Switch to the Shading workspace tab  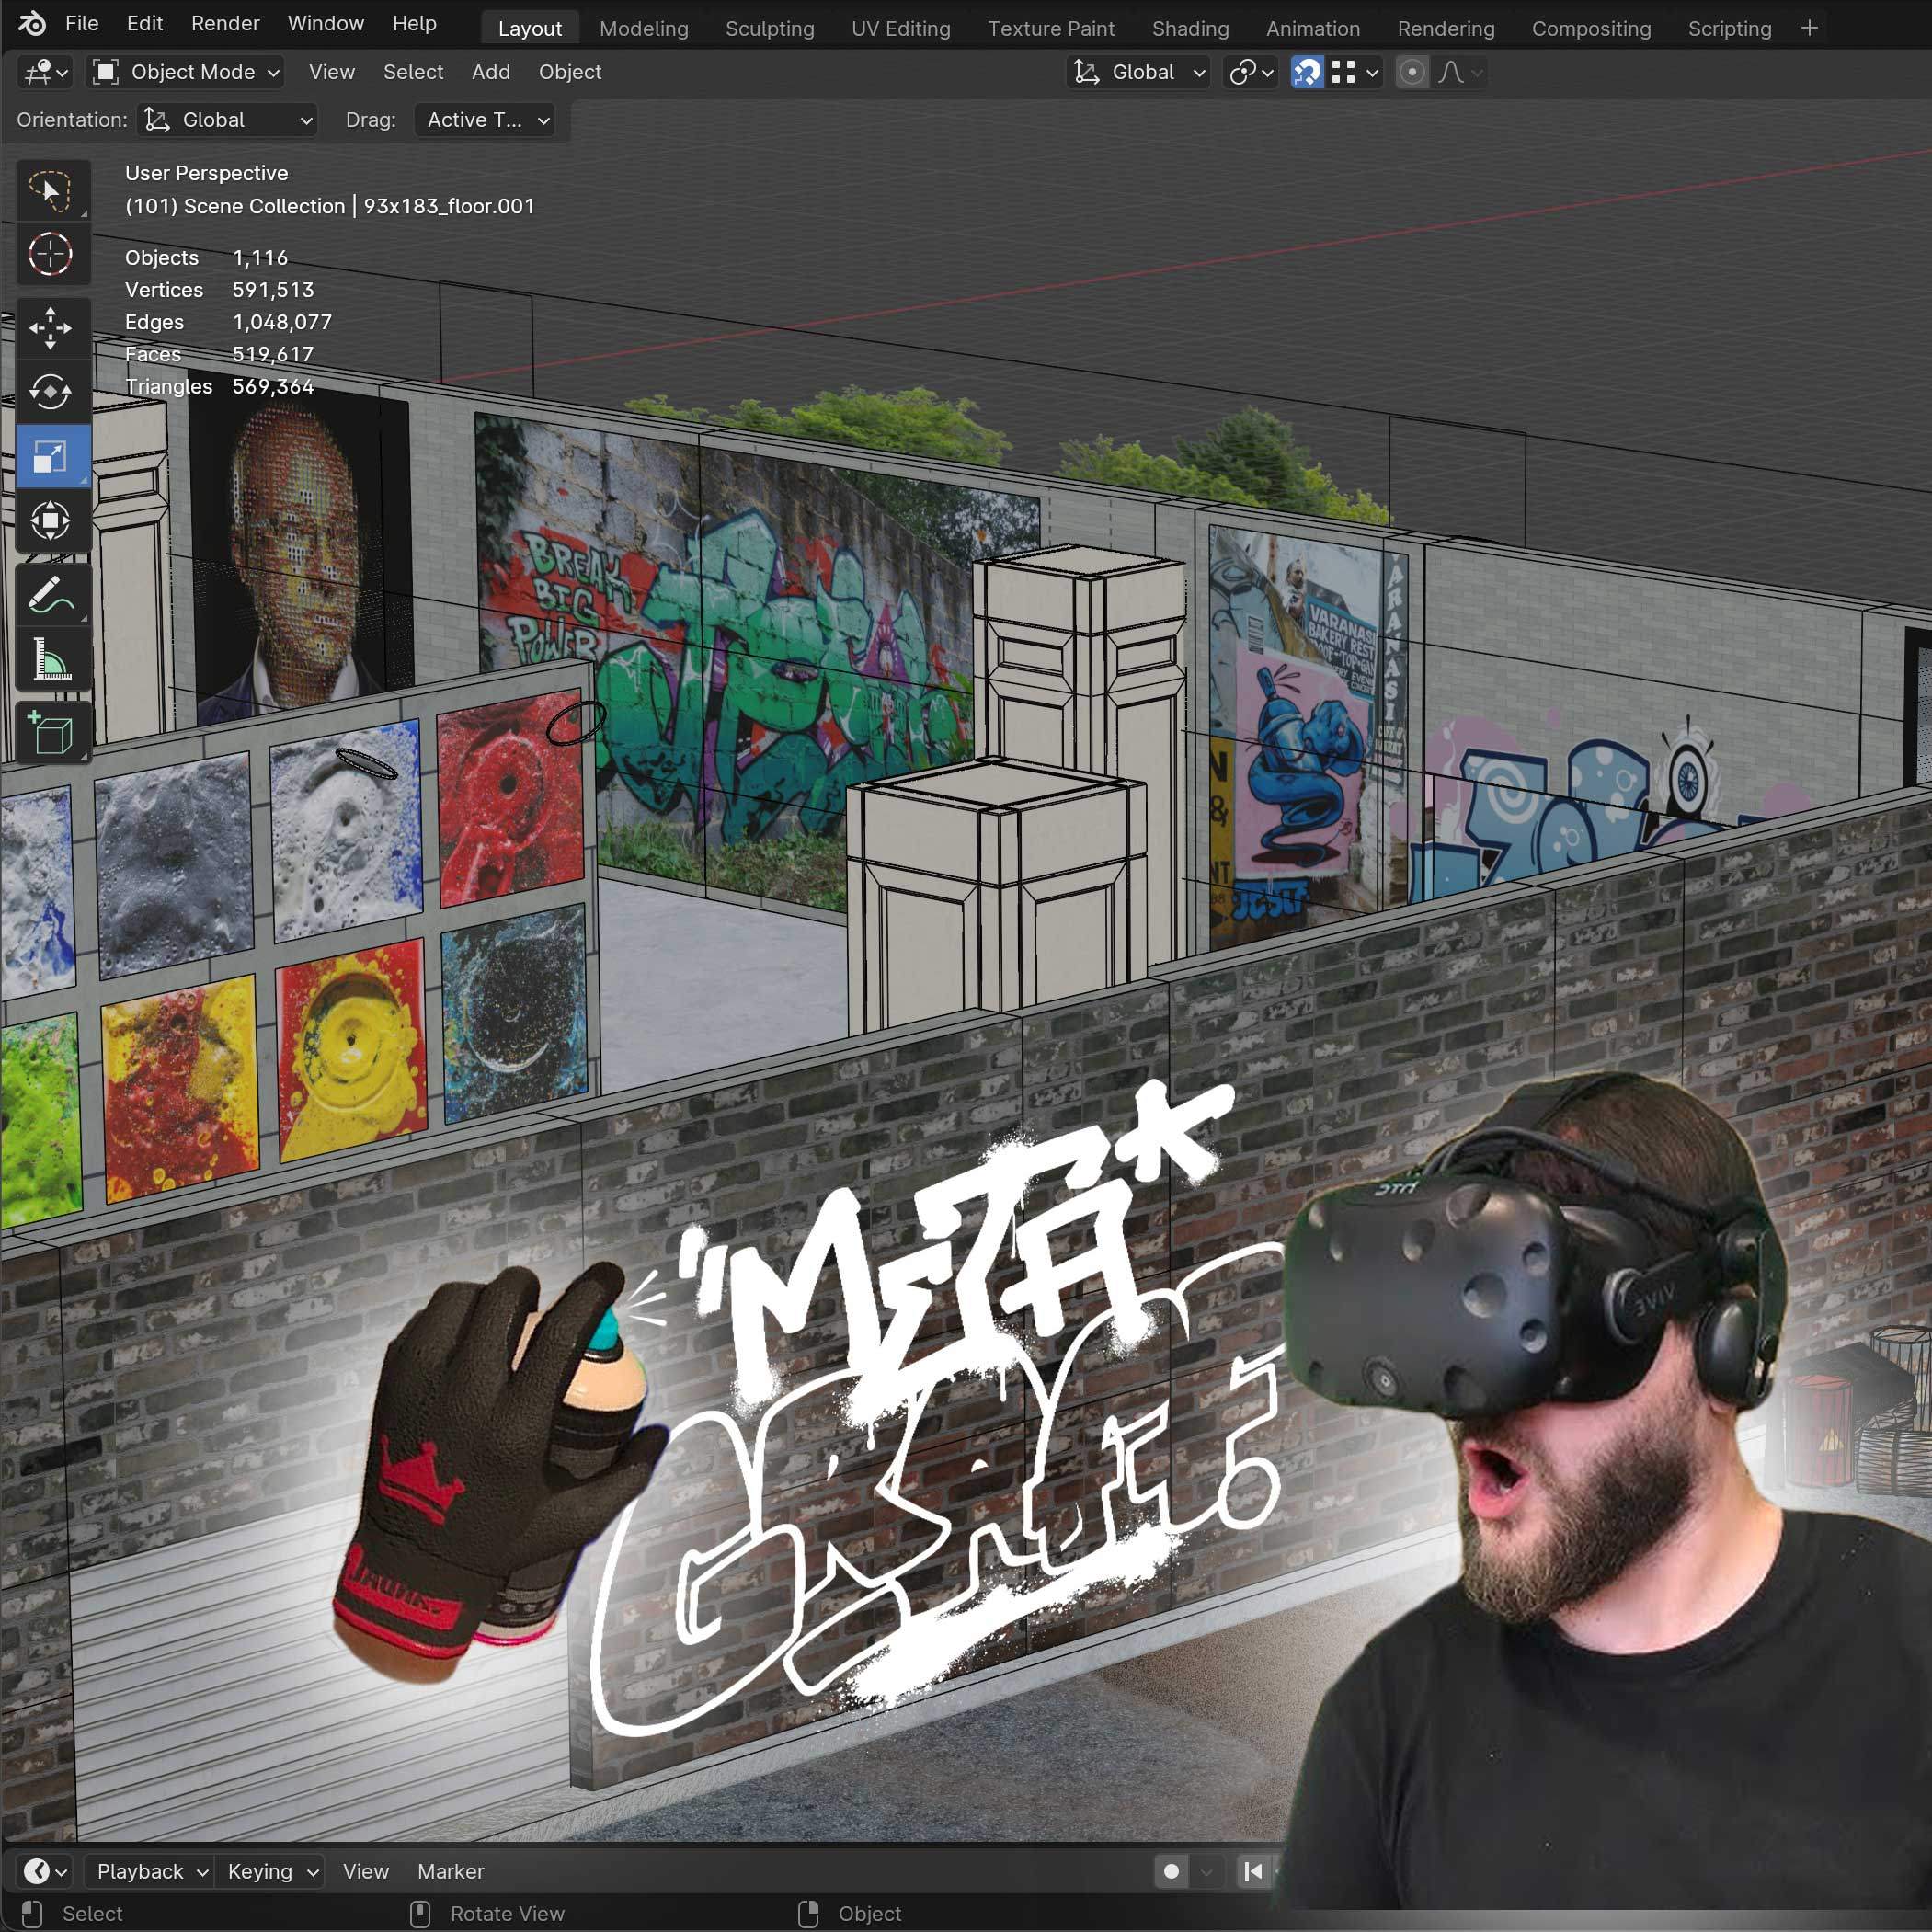(1189, 28)
